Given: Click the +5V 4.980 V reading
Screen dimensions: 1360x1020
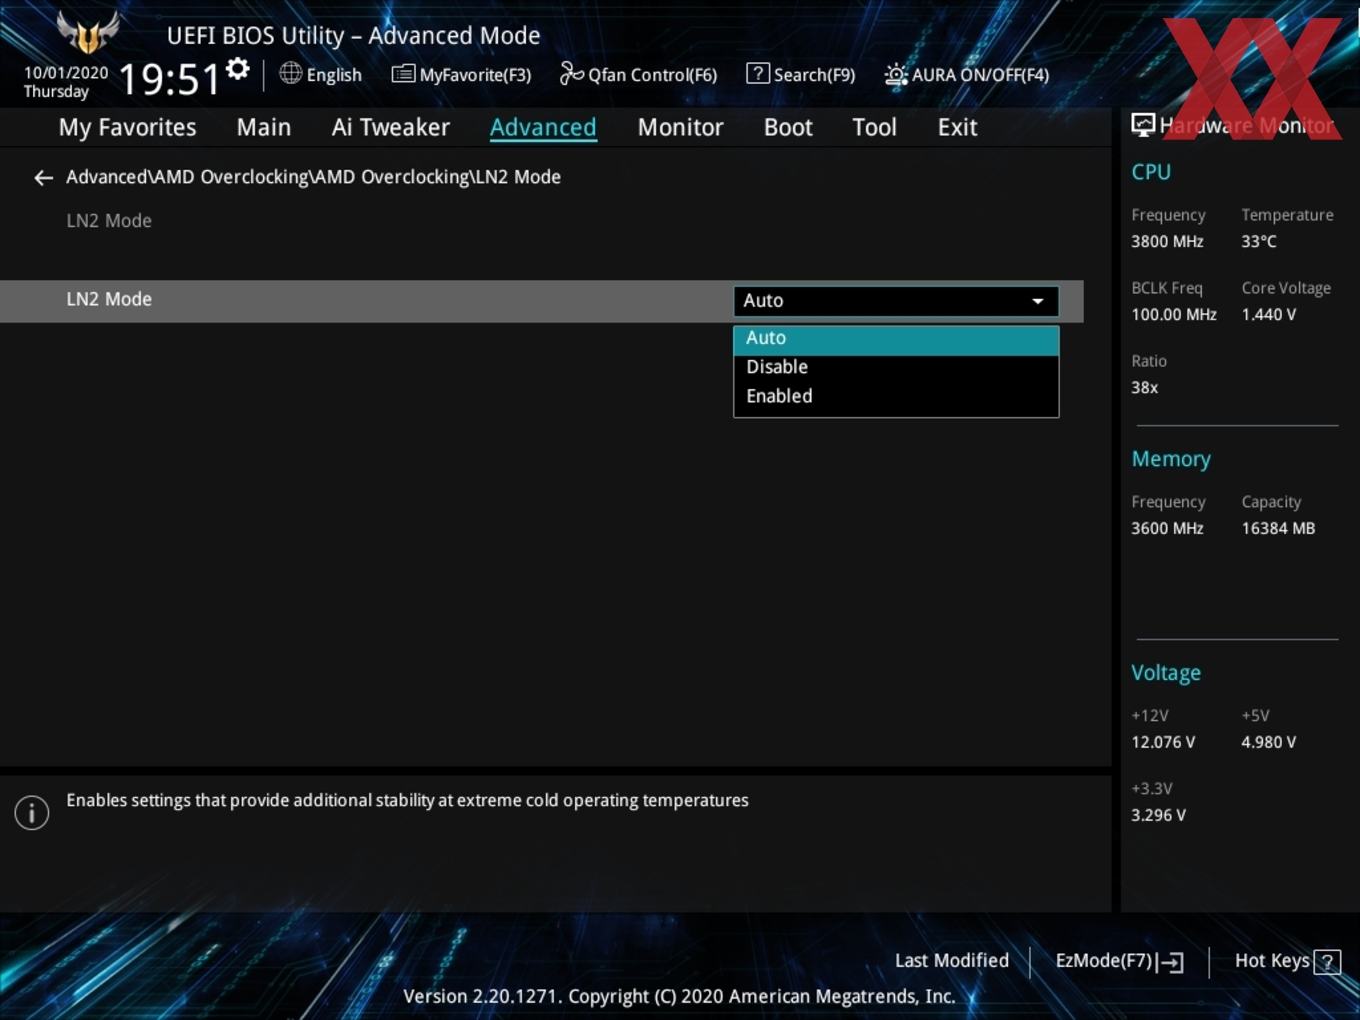Looking at the screenshot, I should pyautogui.click(x=1269, y=742).
